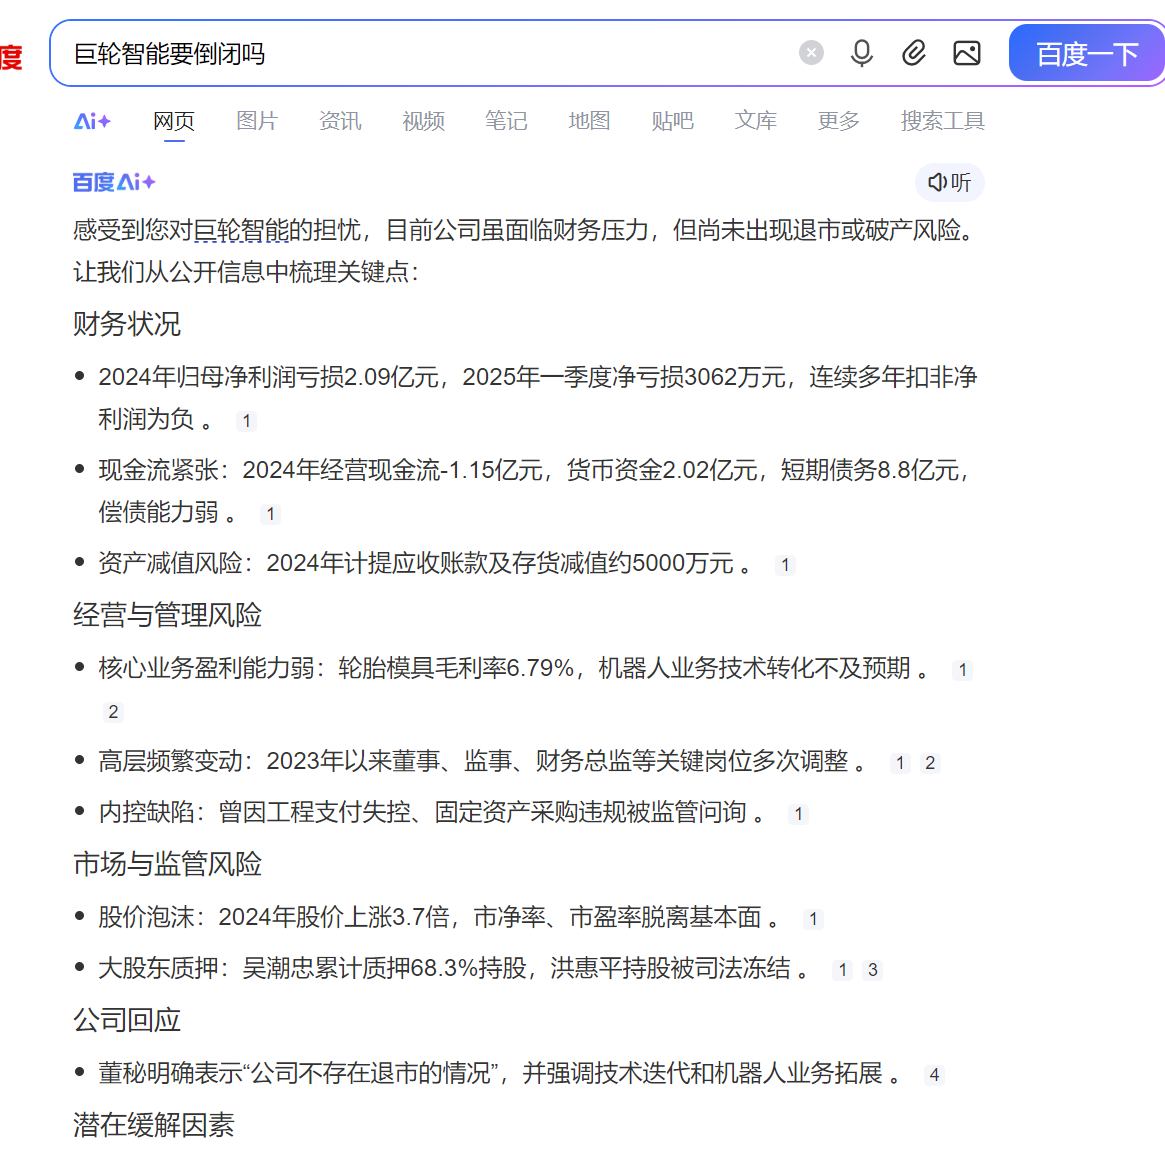Go to the 贴吧 tab
This screenshot has height=1155, width=1165.
point(672,120)
